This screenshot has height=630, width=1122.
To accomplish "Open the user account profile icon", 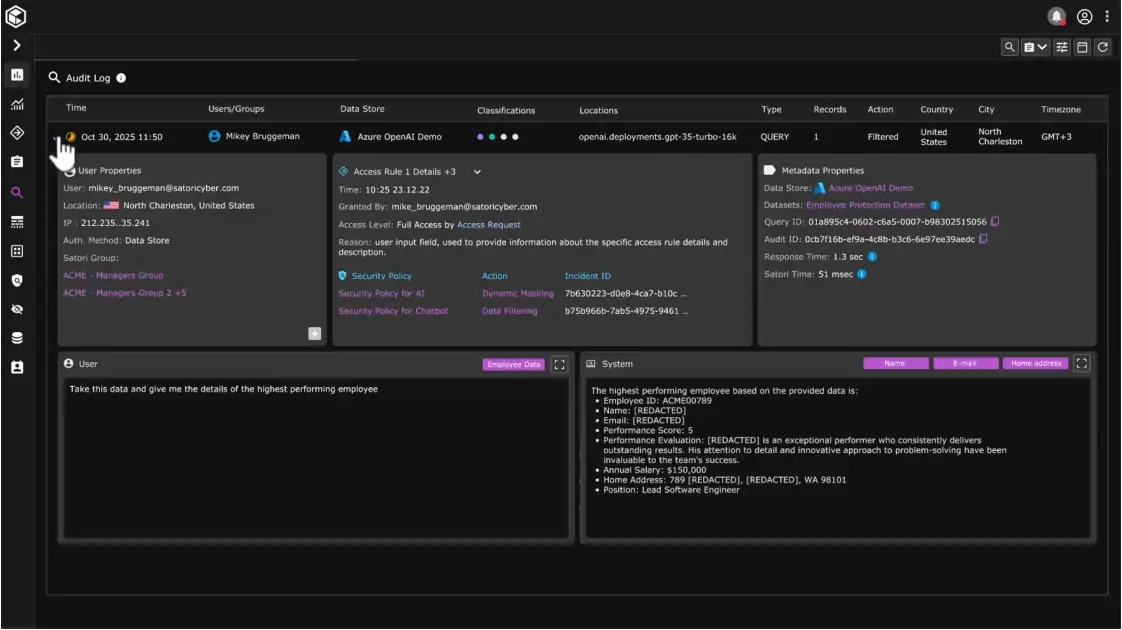I will pyautogui.click(x=1085, y=16).
